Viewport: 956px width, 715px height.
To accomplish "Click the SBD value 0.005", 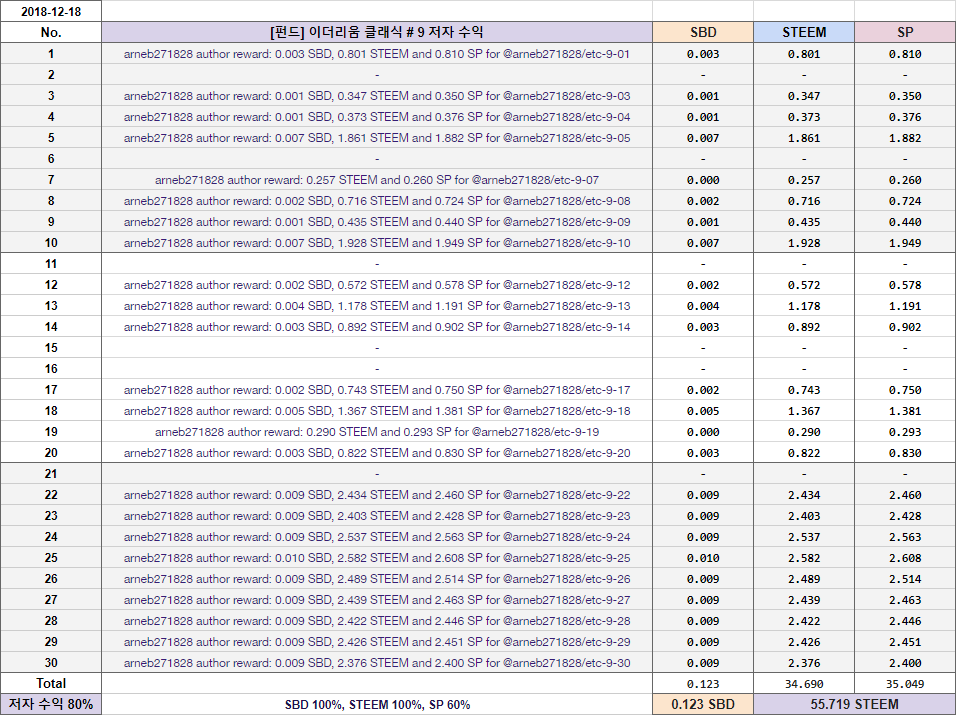I will click(x=703, y=411).
